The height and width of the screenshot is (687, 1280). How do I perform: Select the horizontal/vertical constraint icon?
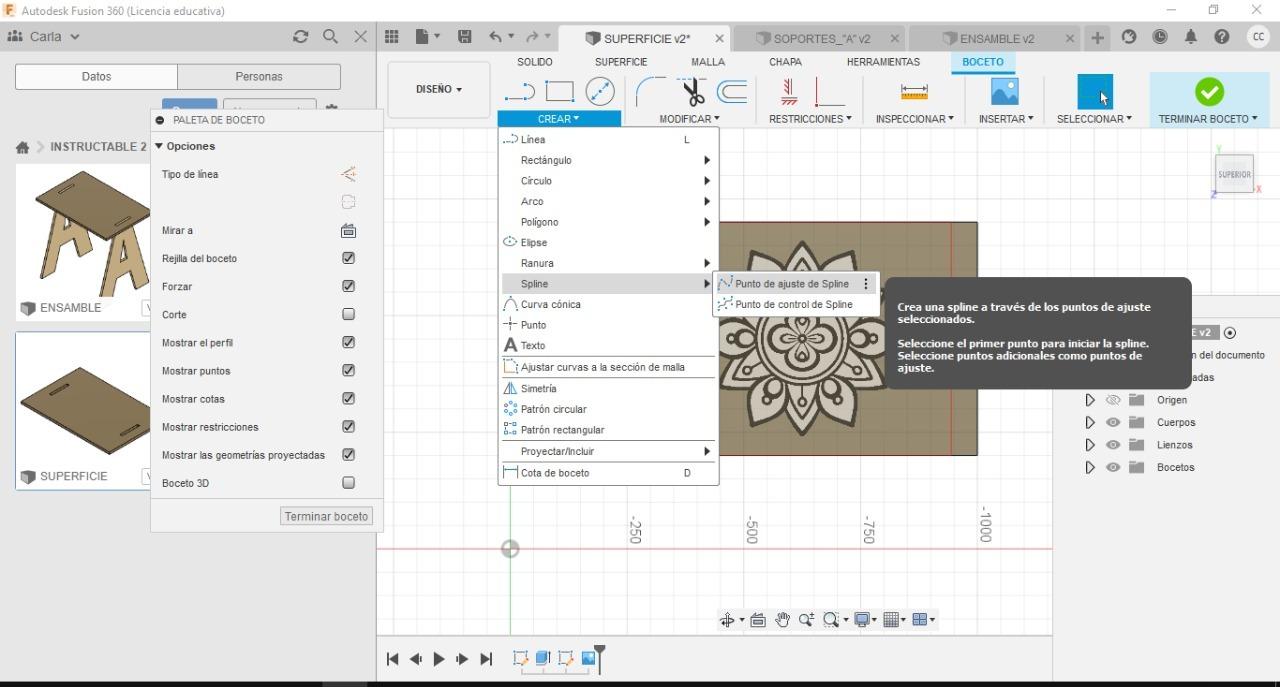coord(789,92)
